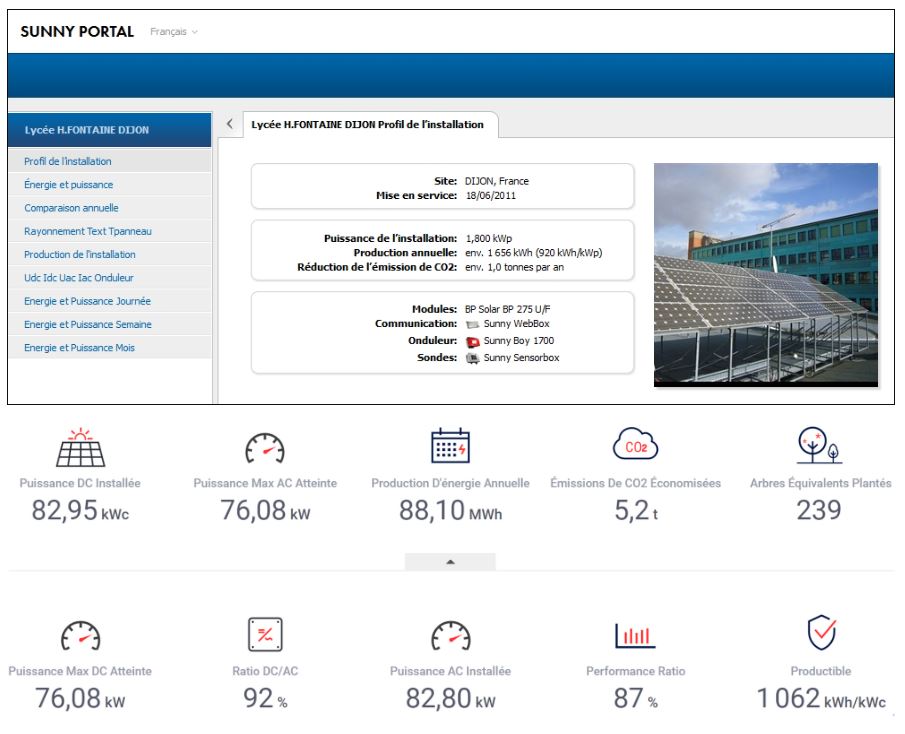Click the 1,800 kWp installation power value

click(x=488, y=238)
